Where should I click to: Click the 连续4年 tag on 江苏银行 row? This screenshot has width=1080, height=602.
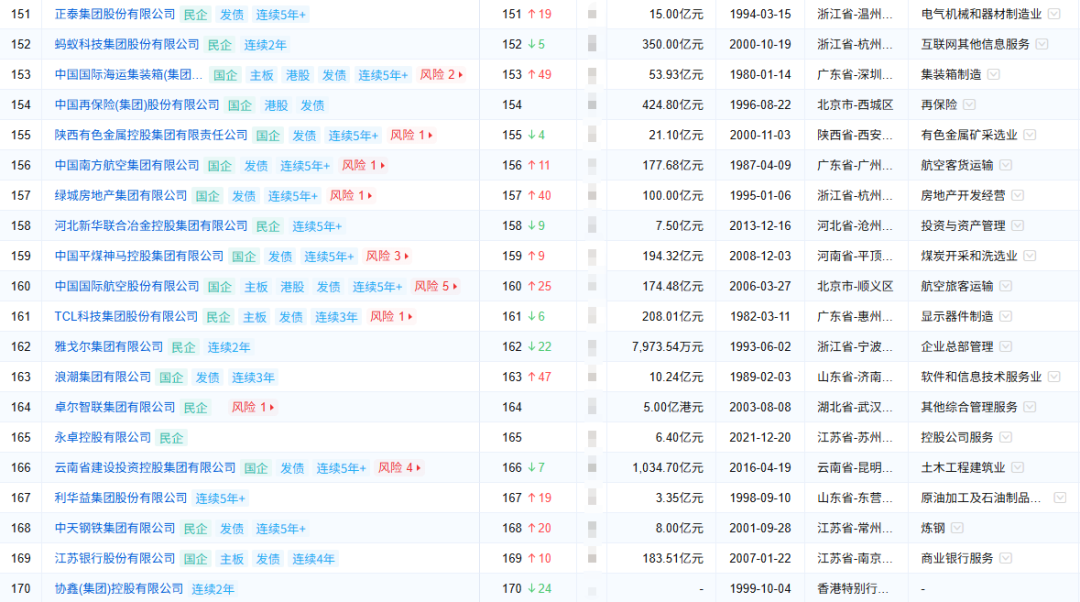(313, 559)
